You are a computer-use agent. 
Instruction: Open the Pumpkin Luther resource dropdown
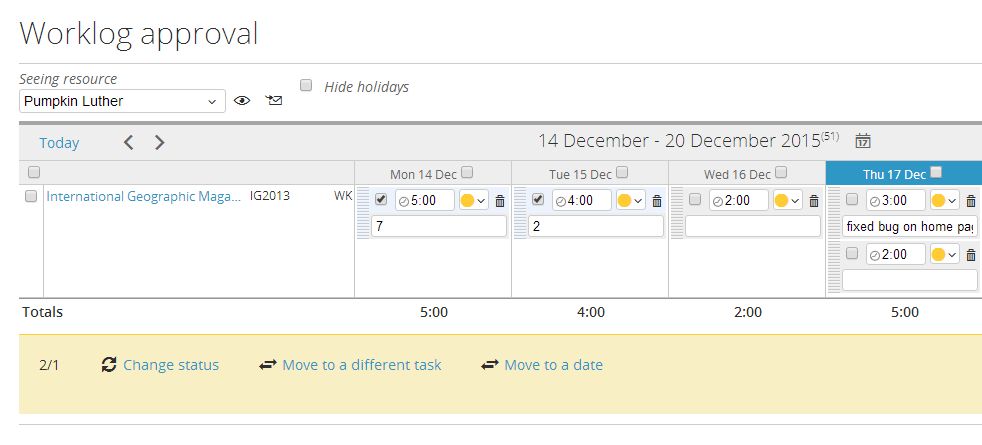[122, 101]
